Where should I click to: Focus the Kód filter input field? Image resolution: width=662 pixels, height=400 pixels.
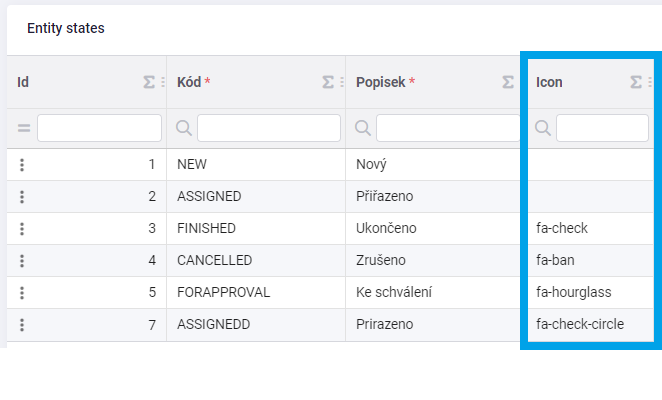coord(269,128)
